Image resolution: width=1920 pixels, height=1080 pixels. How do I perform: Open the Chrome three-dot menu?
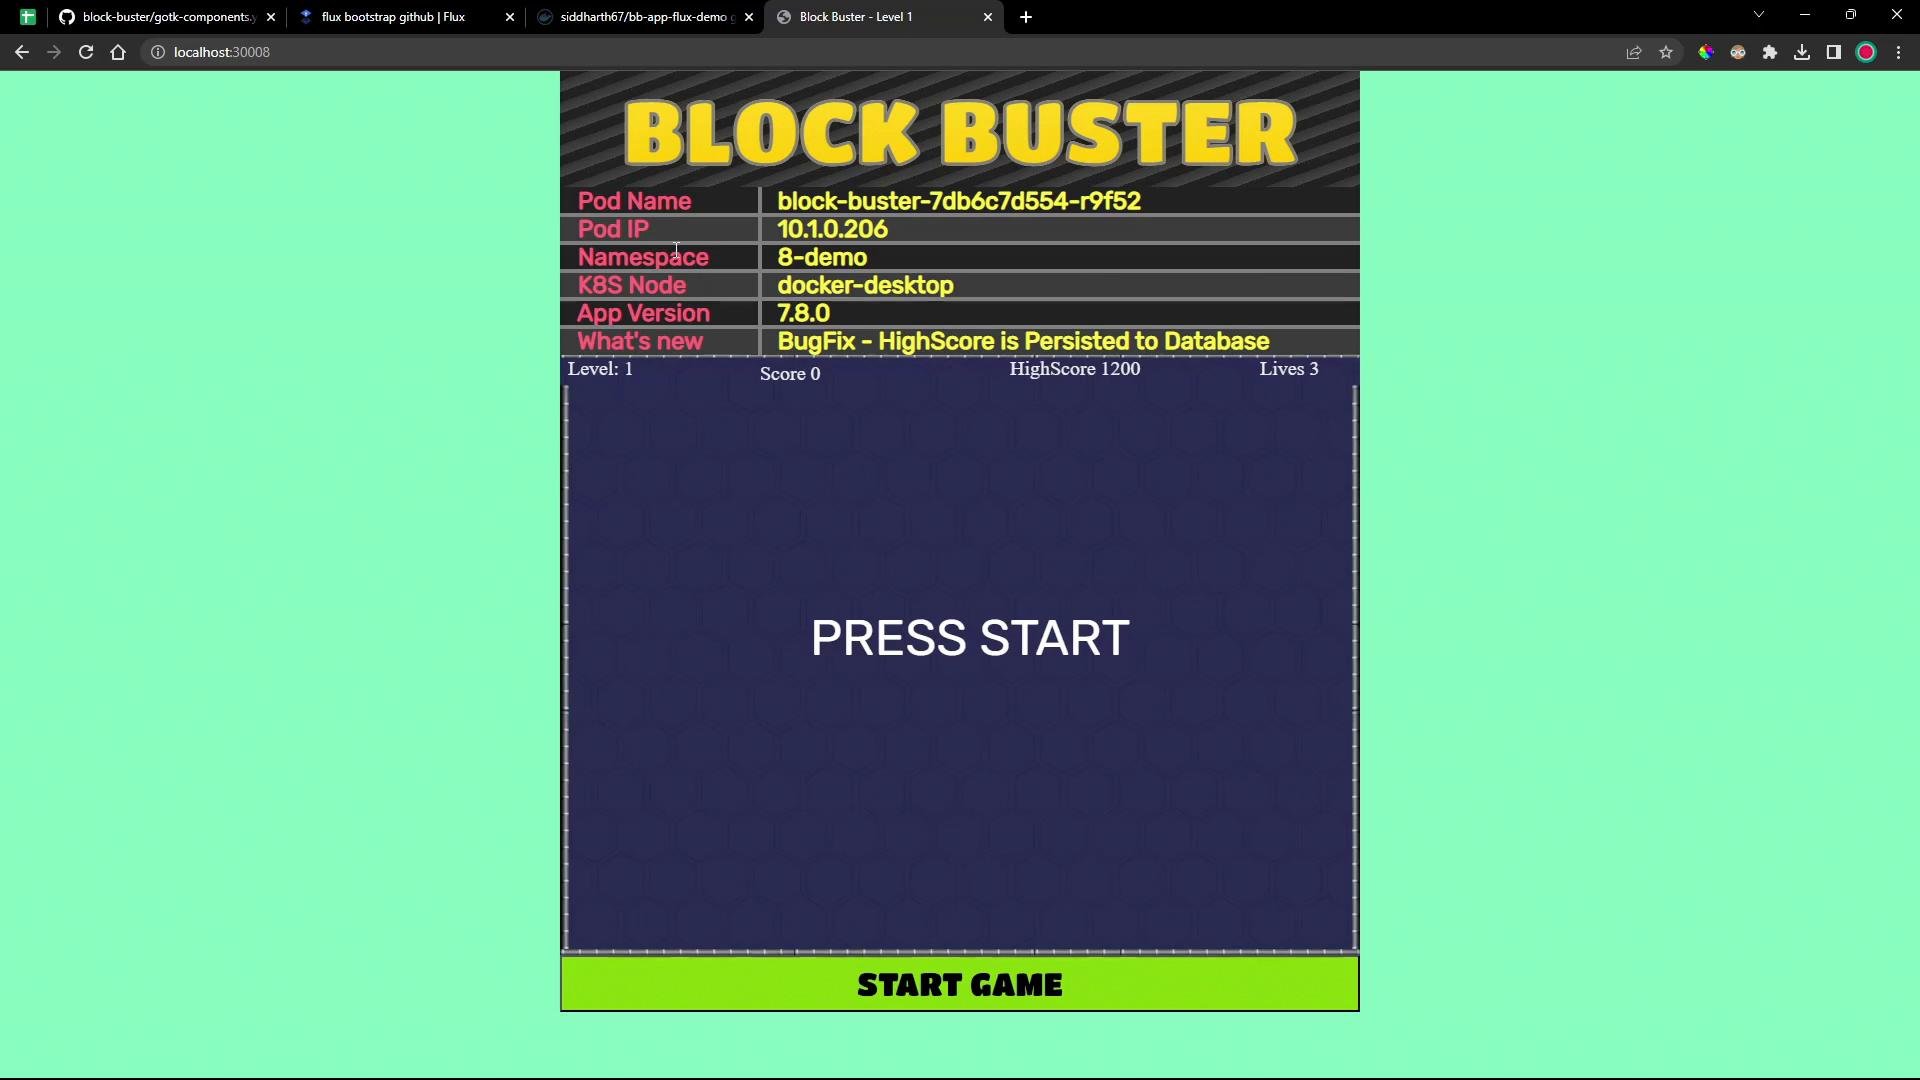pos(1898,52)
